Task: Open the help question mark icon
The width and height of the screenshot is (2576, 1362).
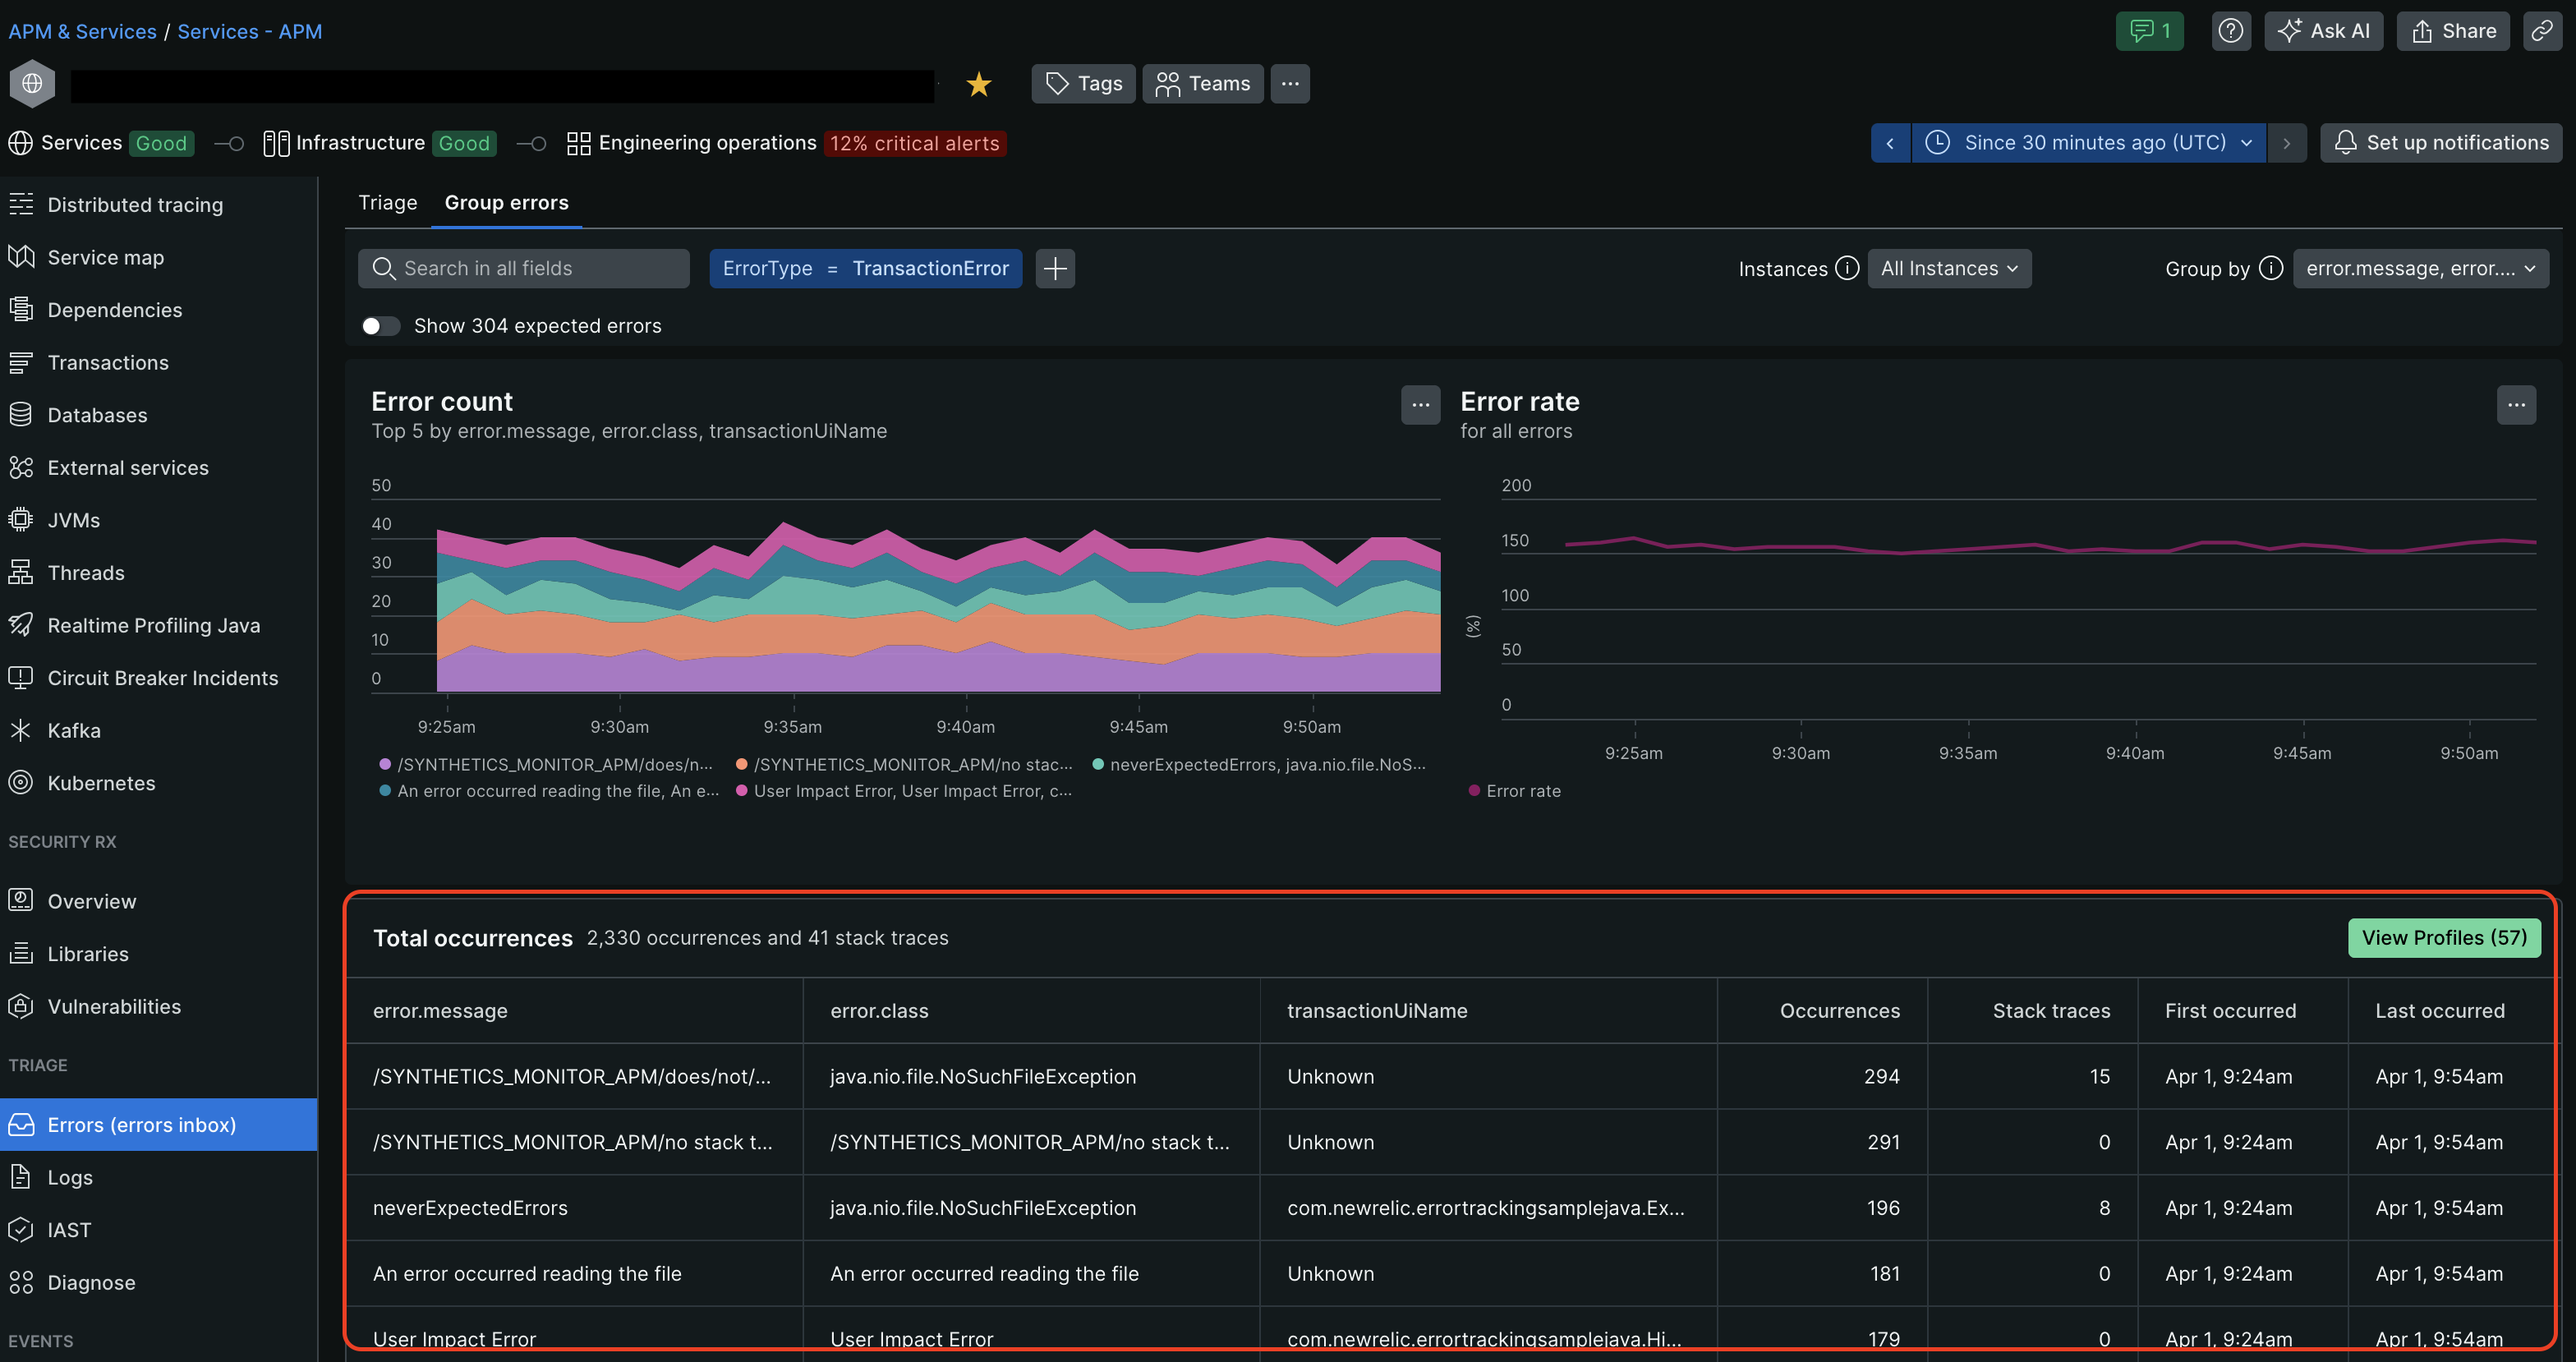Action: (x=2230, y=31)
